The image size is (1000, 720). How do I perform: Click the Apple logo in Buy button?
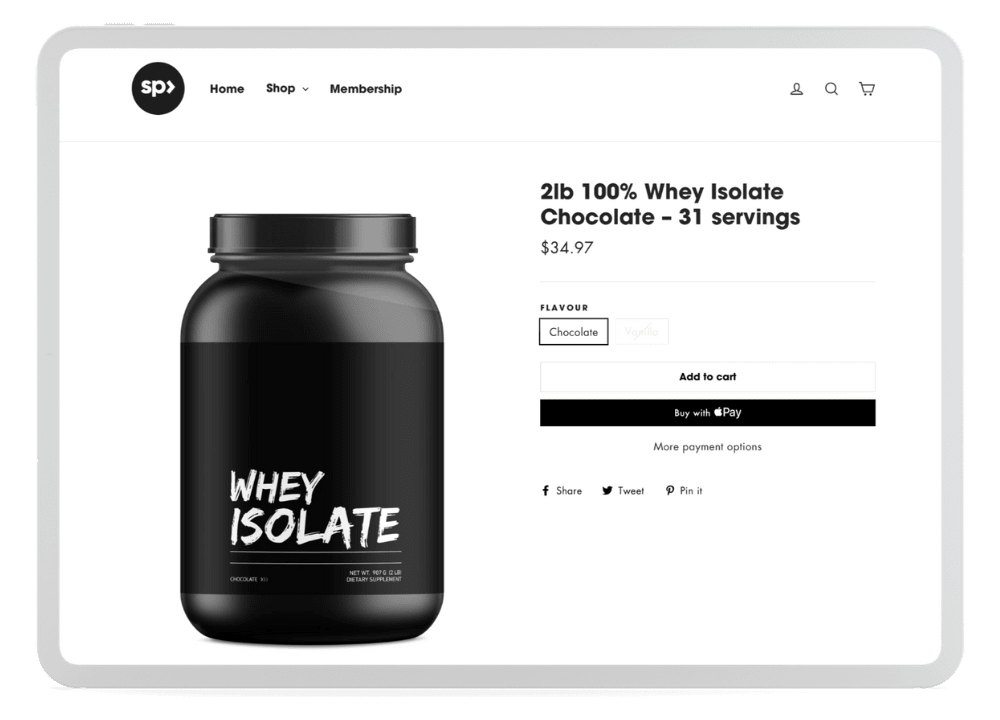point(717,412)
